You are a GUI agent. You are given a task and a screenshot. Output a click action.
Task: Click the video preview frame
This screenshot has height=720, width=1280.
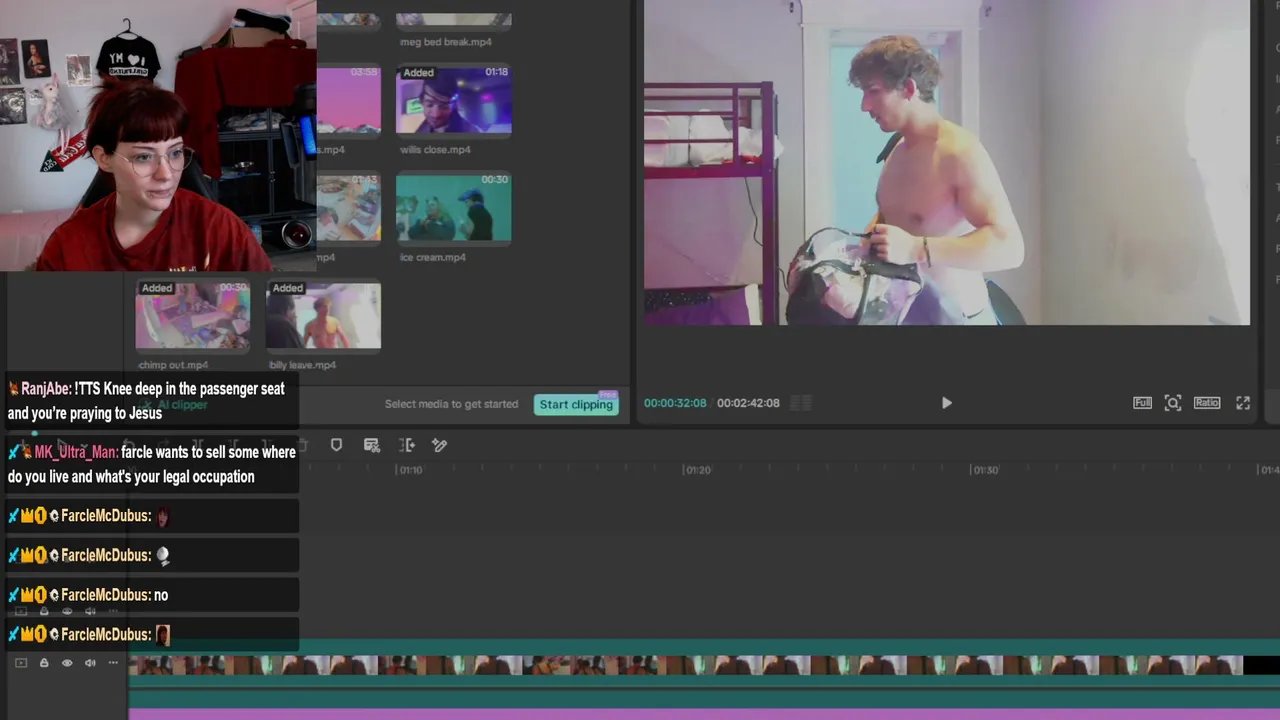pyautogui.click(x=946, y=162)
